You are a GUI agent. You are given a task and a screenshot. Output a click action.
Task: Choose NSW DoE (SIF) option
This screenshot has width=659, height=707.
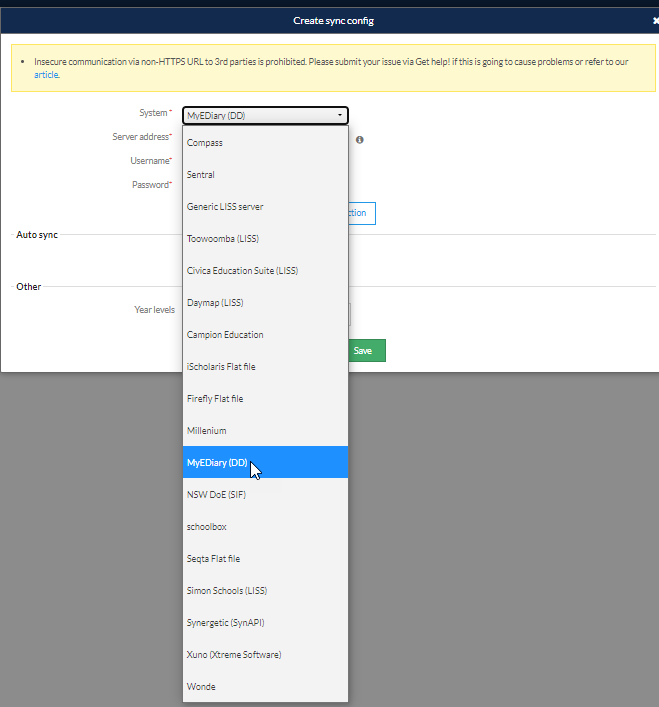[x=265, y=495]
